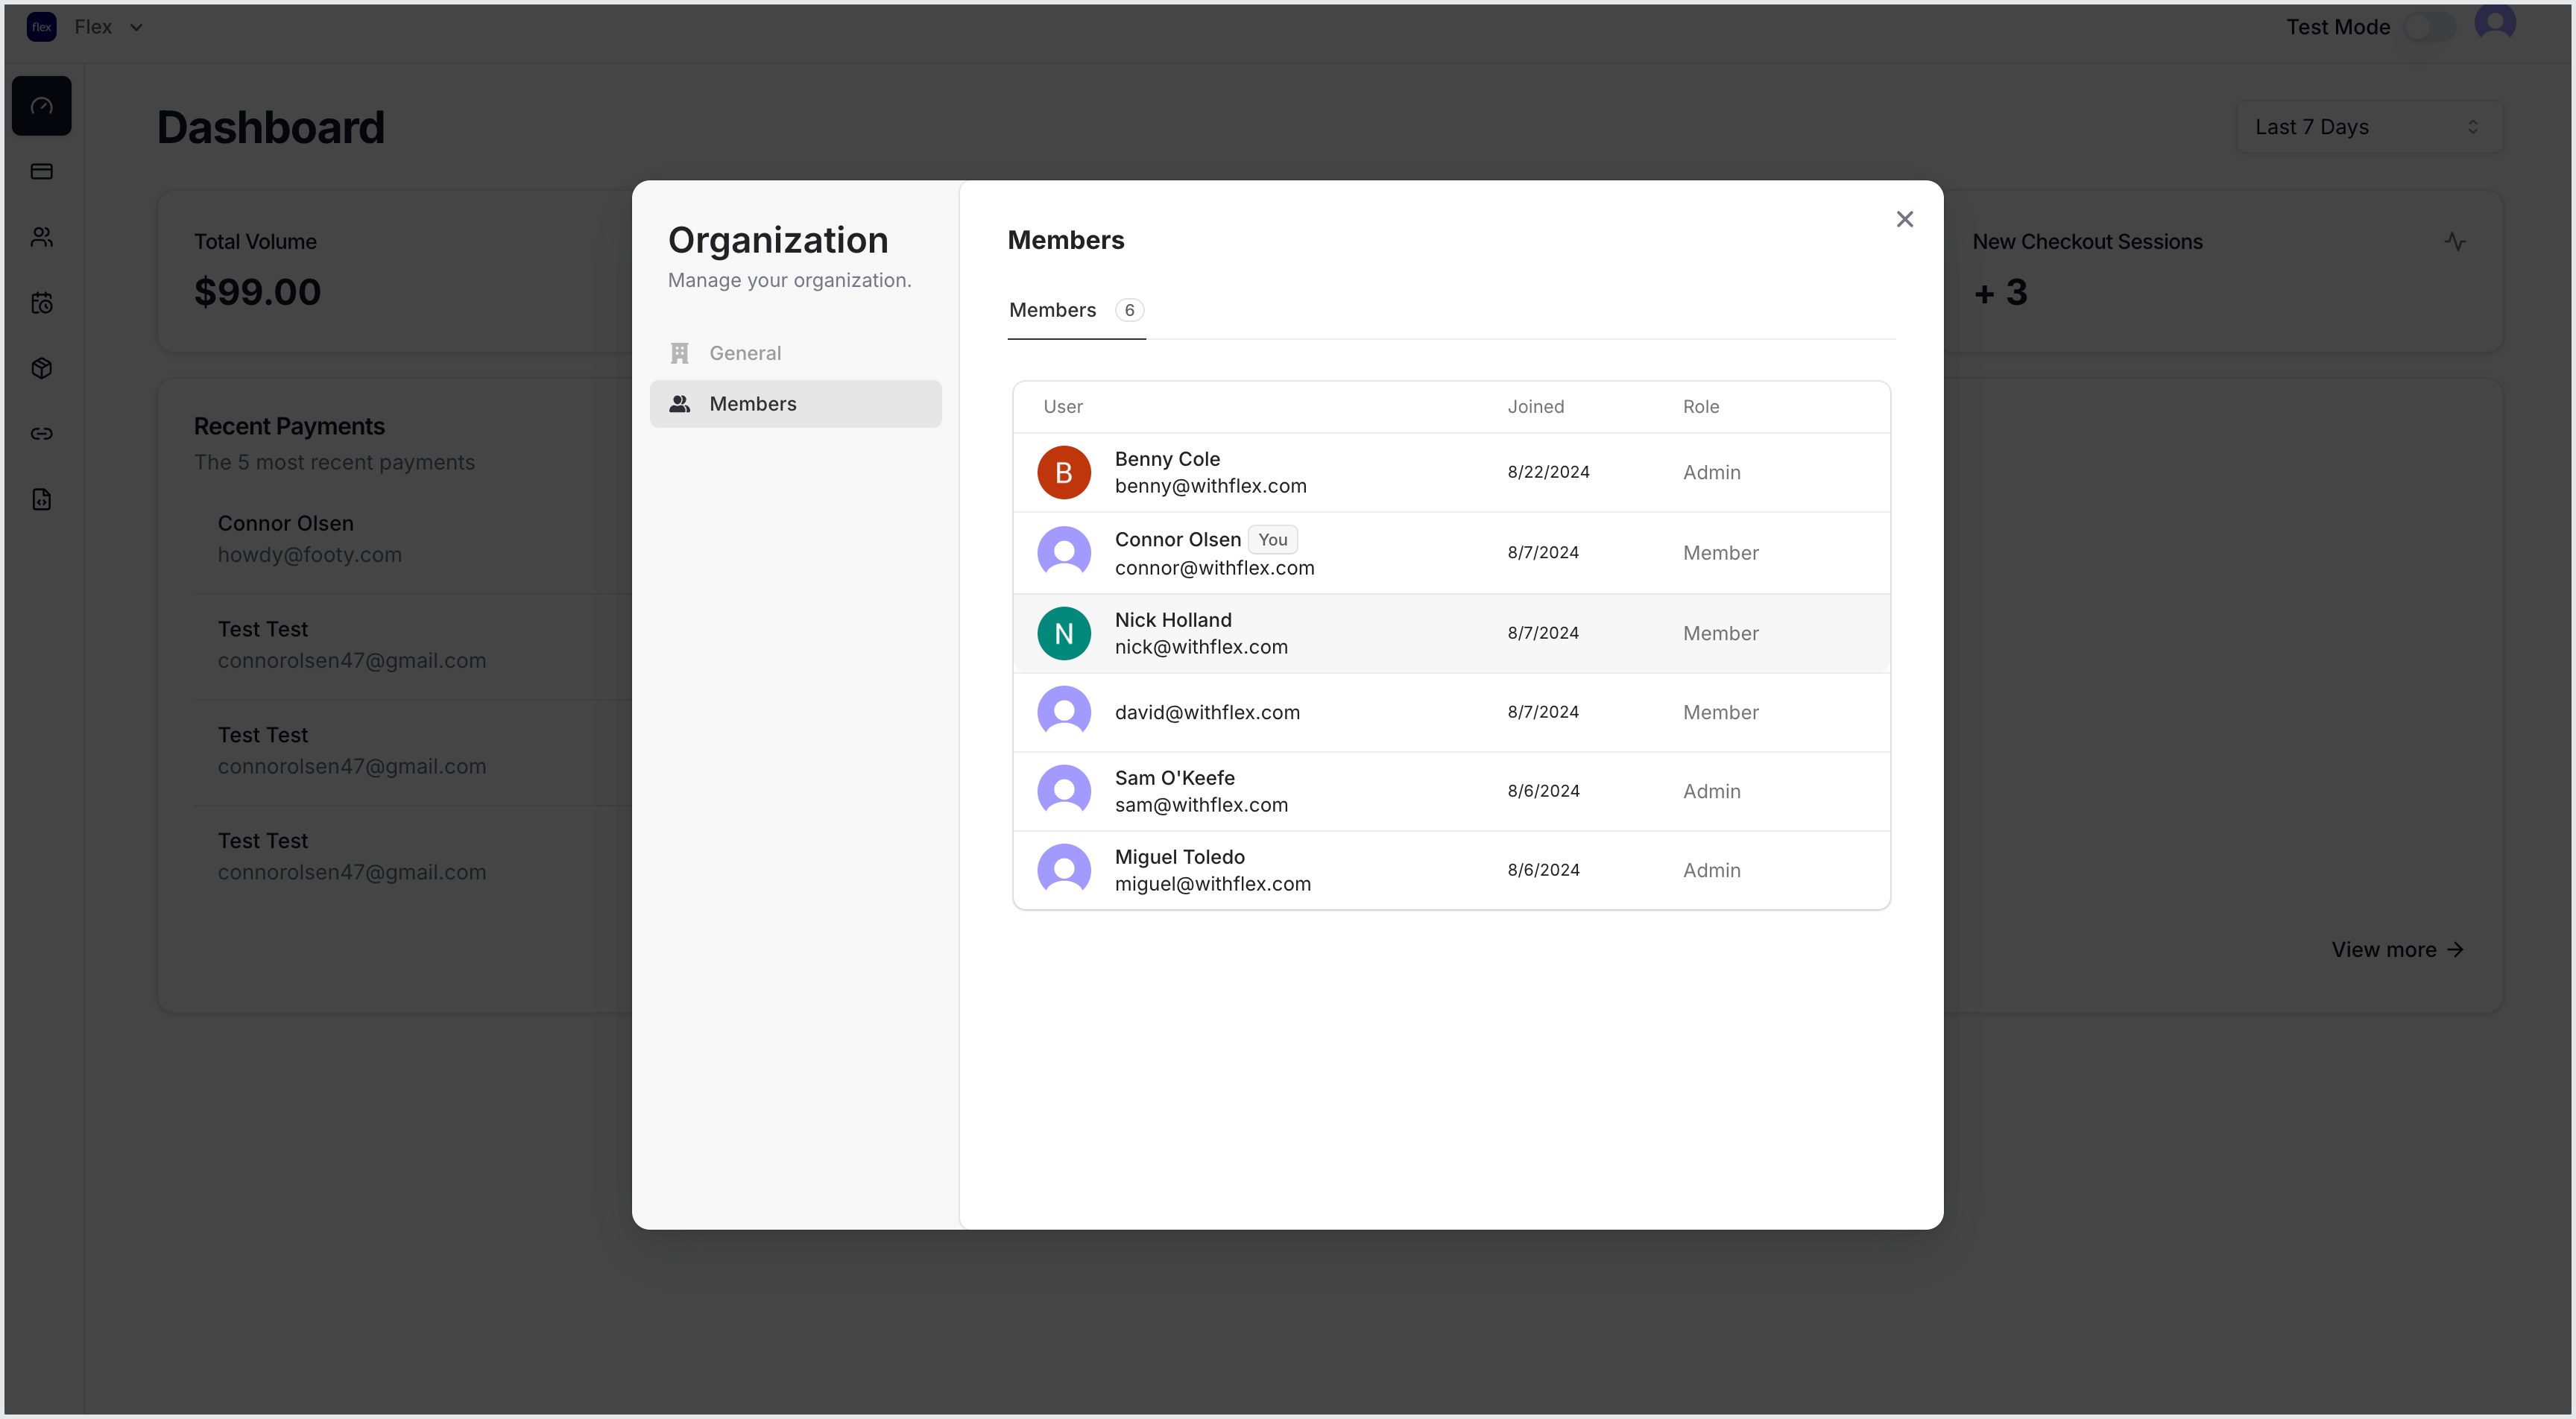Click the payments card icon in sidebar
This screenshot has width=2576, height=1419.
(41, 171)
